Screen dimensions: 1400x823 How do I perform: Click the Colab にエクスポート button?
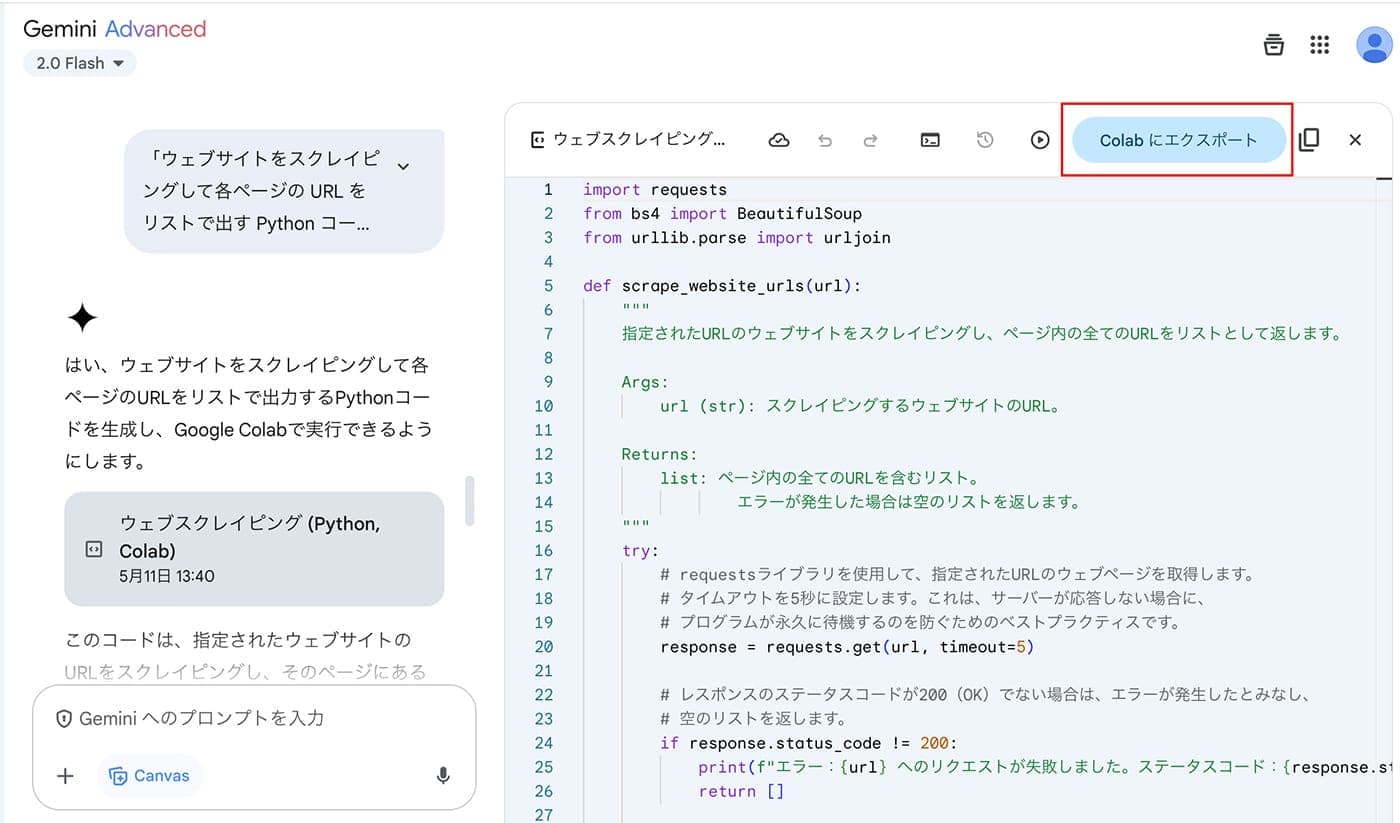(x=1178, y=140)
